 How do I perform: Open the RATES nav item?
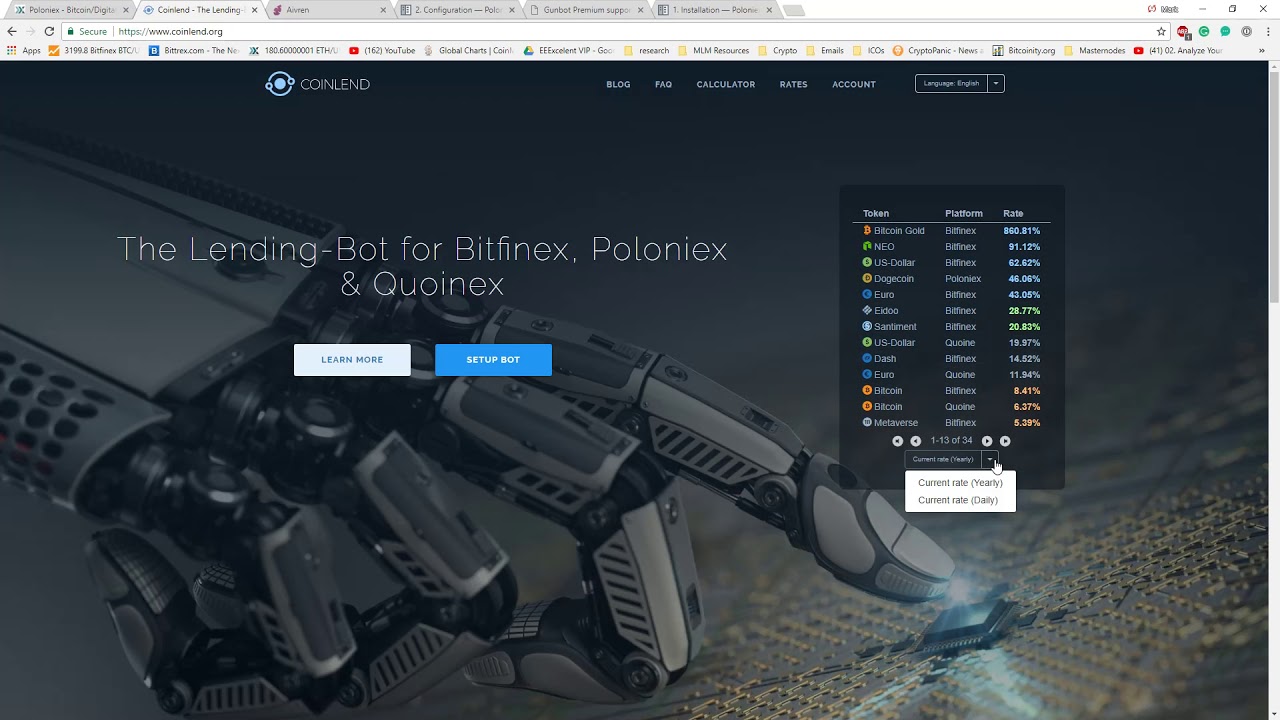pos(793,84)
